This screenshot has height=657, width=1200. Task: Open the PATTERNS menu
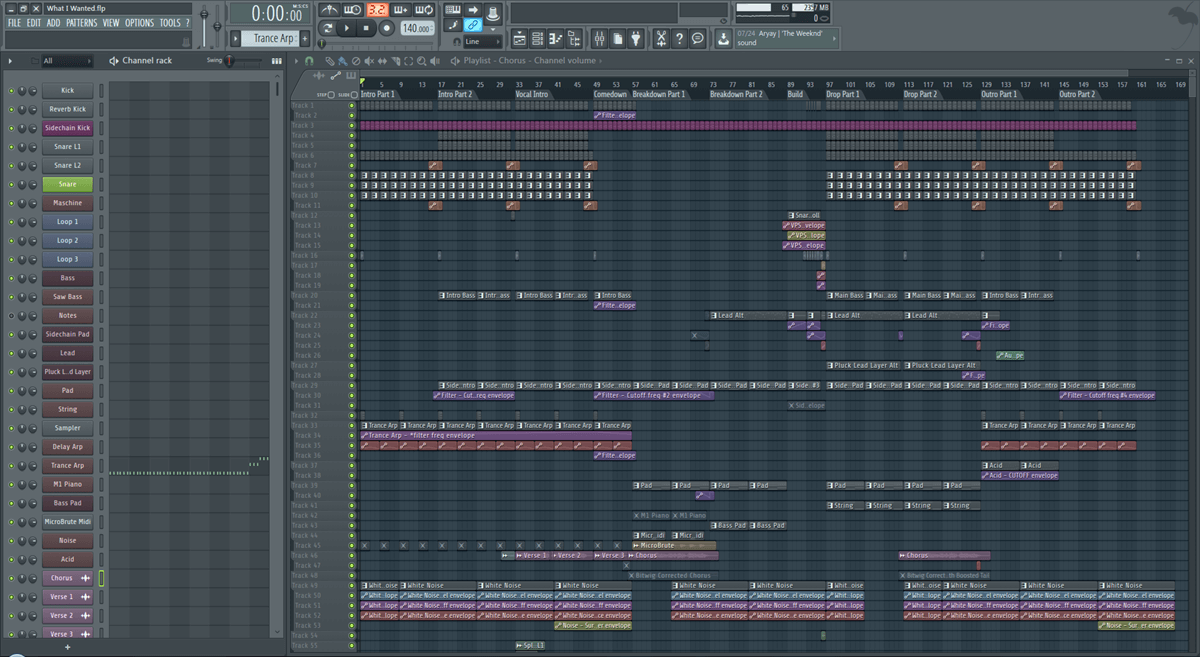pyautogui.click(x=81, y=23)
